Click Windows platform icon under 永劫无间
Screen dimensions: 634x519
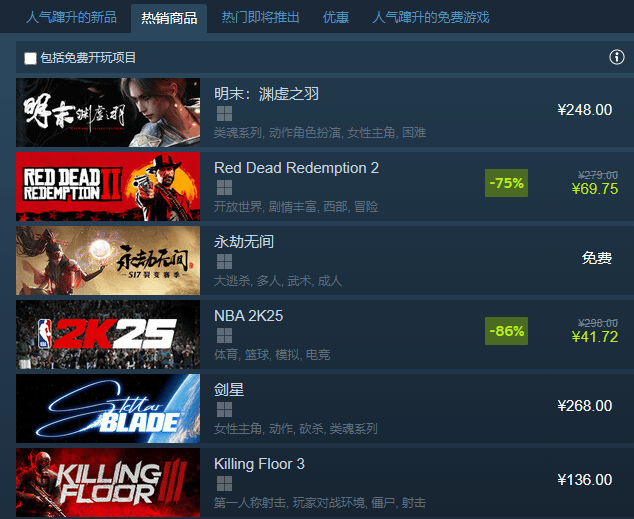tap(224, 262)
